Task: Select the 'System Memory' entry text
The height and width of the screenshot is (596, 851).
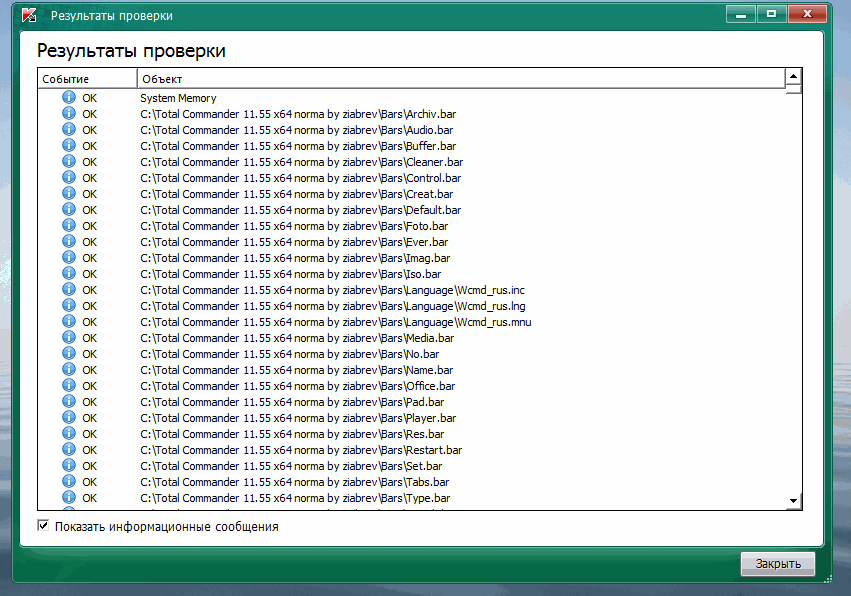Action: (178, 98)
